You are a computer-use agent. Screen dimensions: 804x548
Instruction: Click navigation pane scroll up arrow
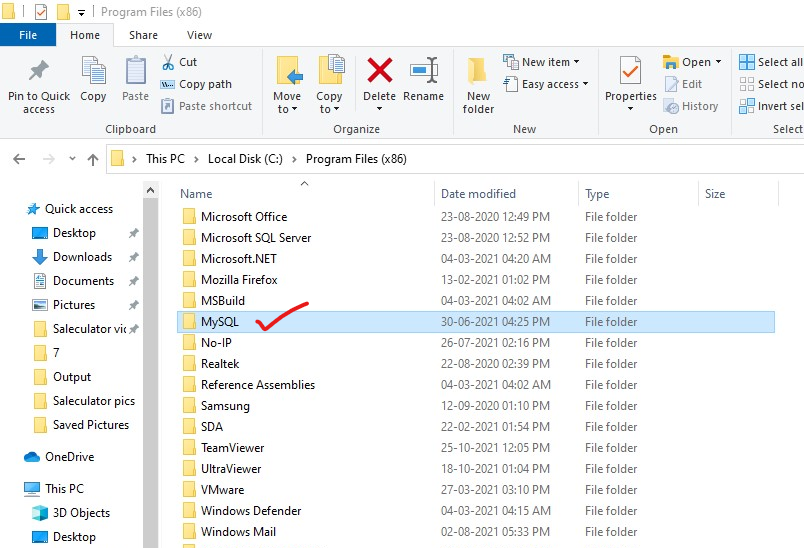[x=150, y=190]
